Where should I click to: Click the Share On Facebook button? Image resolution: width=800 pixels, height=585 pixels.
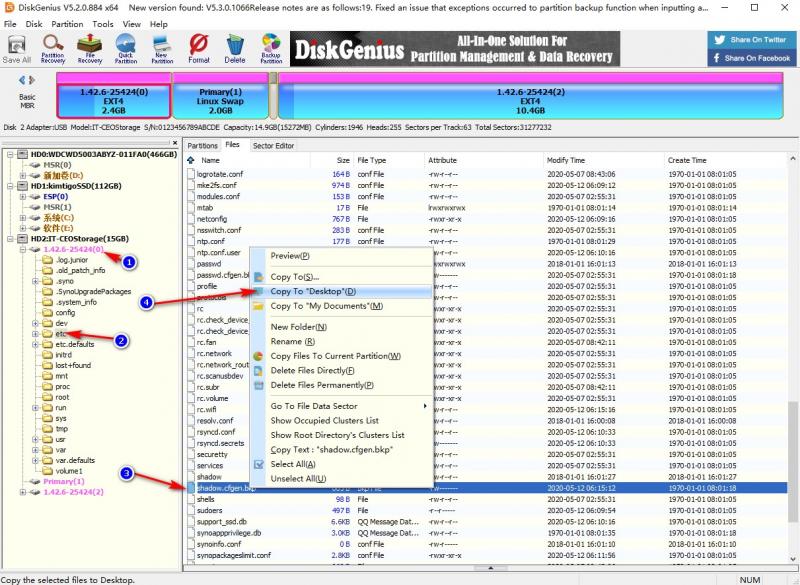point(751,58)
